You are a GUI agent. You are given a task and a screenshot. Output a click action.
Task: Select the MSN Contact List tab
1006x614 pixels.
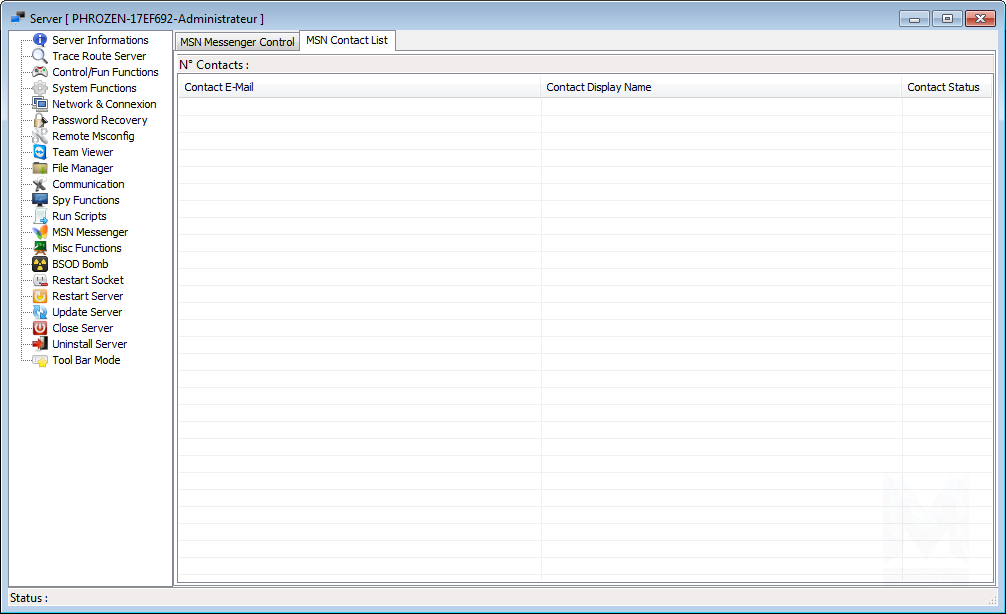(347, 40)
